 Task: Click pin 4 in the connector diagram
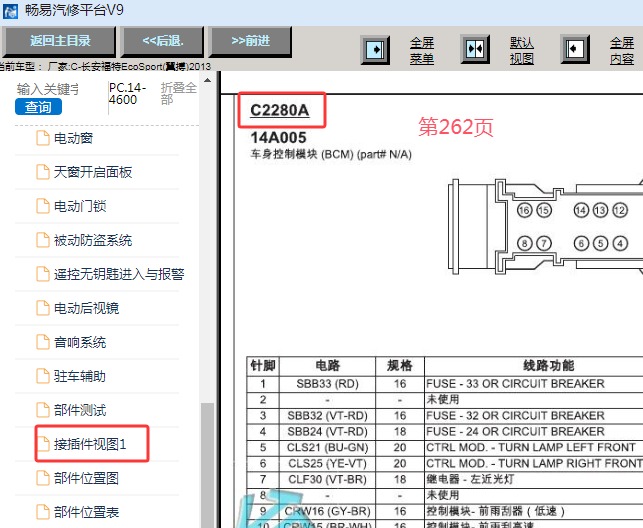click(620, 244)
